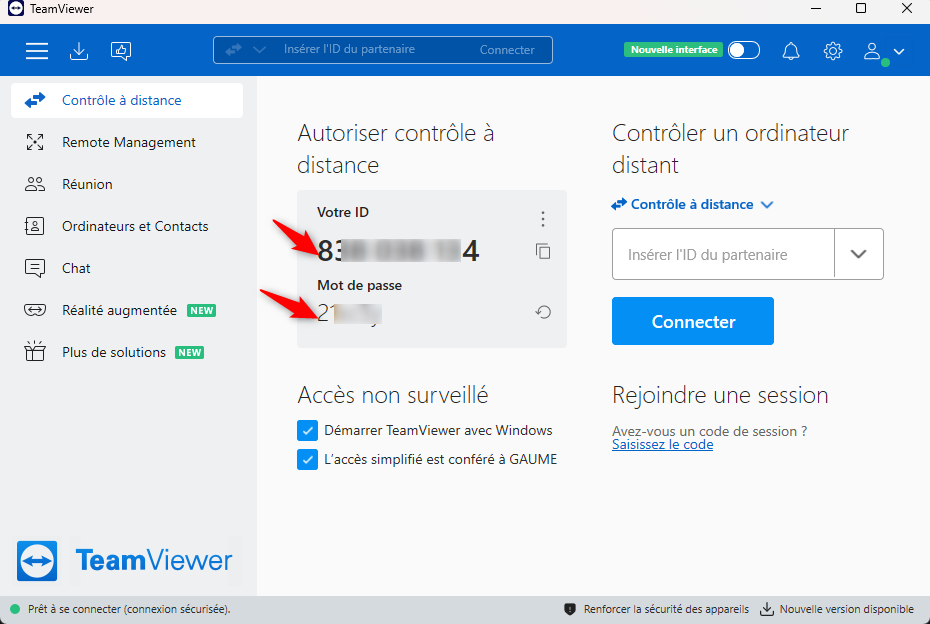Click the download icon in header
Viewport: 930px width, 624px height.
click(x=79, y=51)
